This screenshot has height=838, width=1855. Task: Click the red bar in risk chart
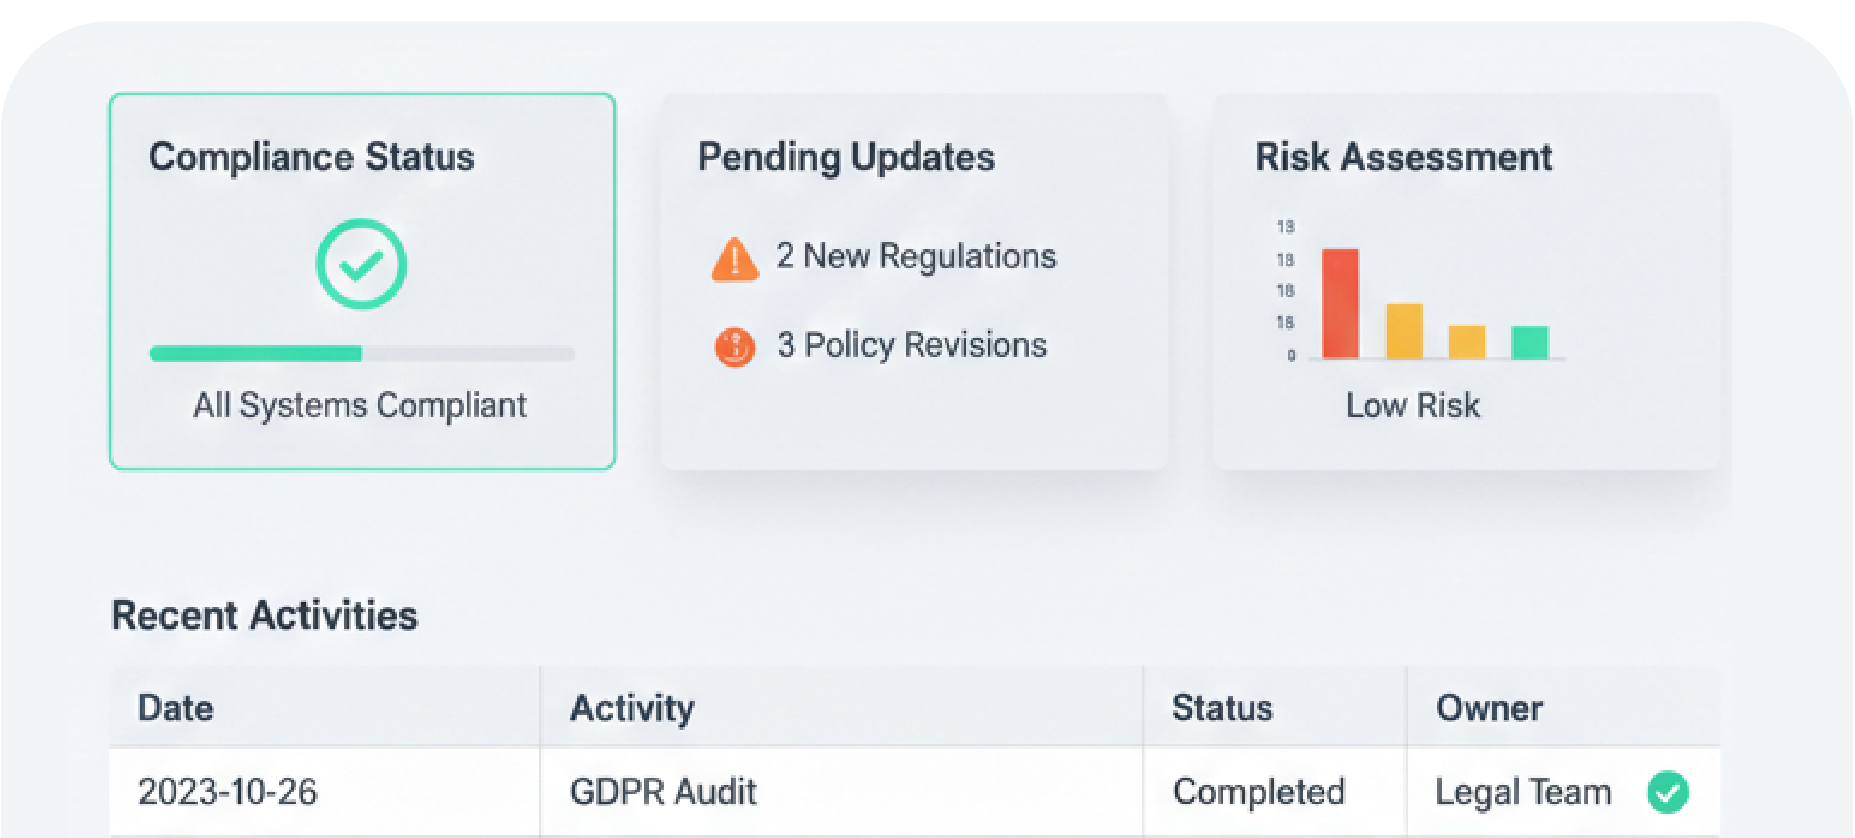[x=1340, y=303]
